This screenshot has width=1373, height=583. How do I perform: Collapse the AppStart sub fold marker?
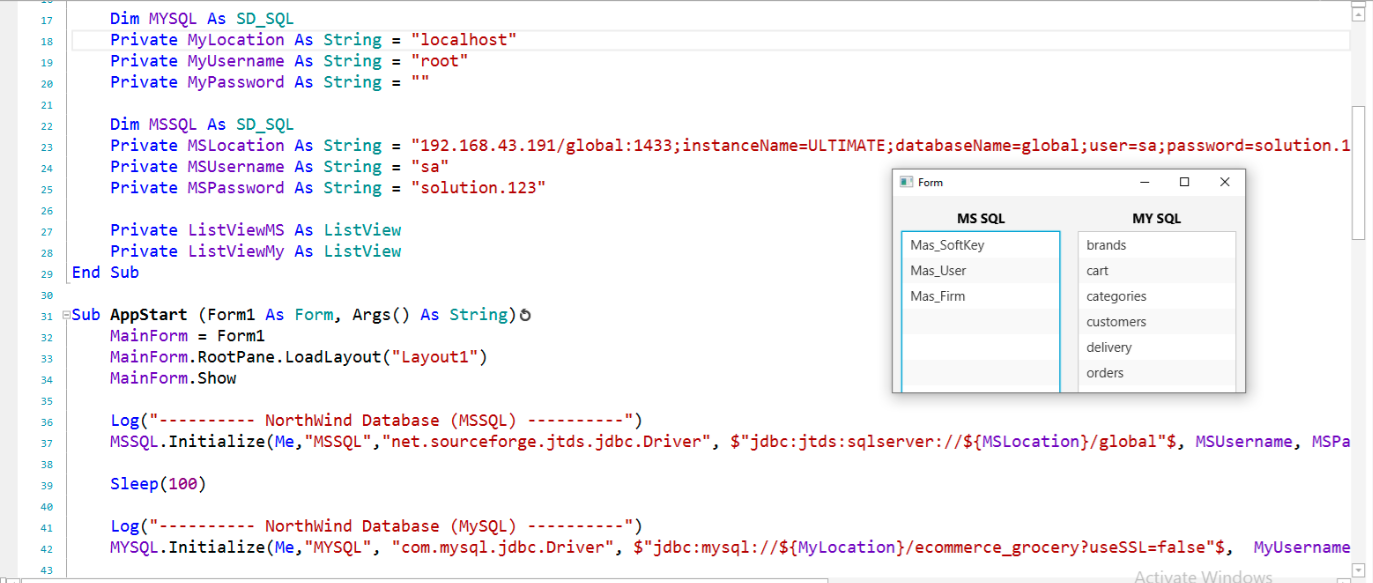click(x=65, y=315)
